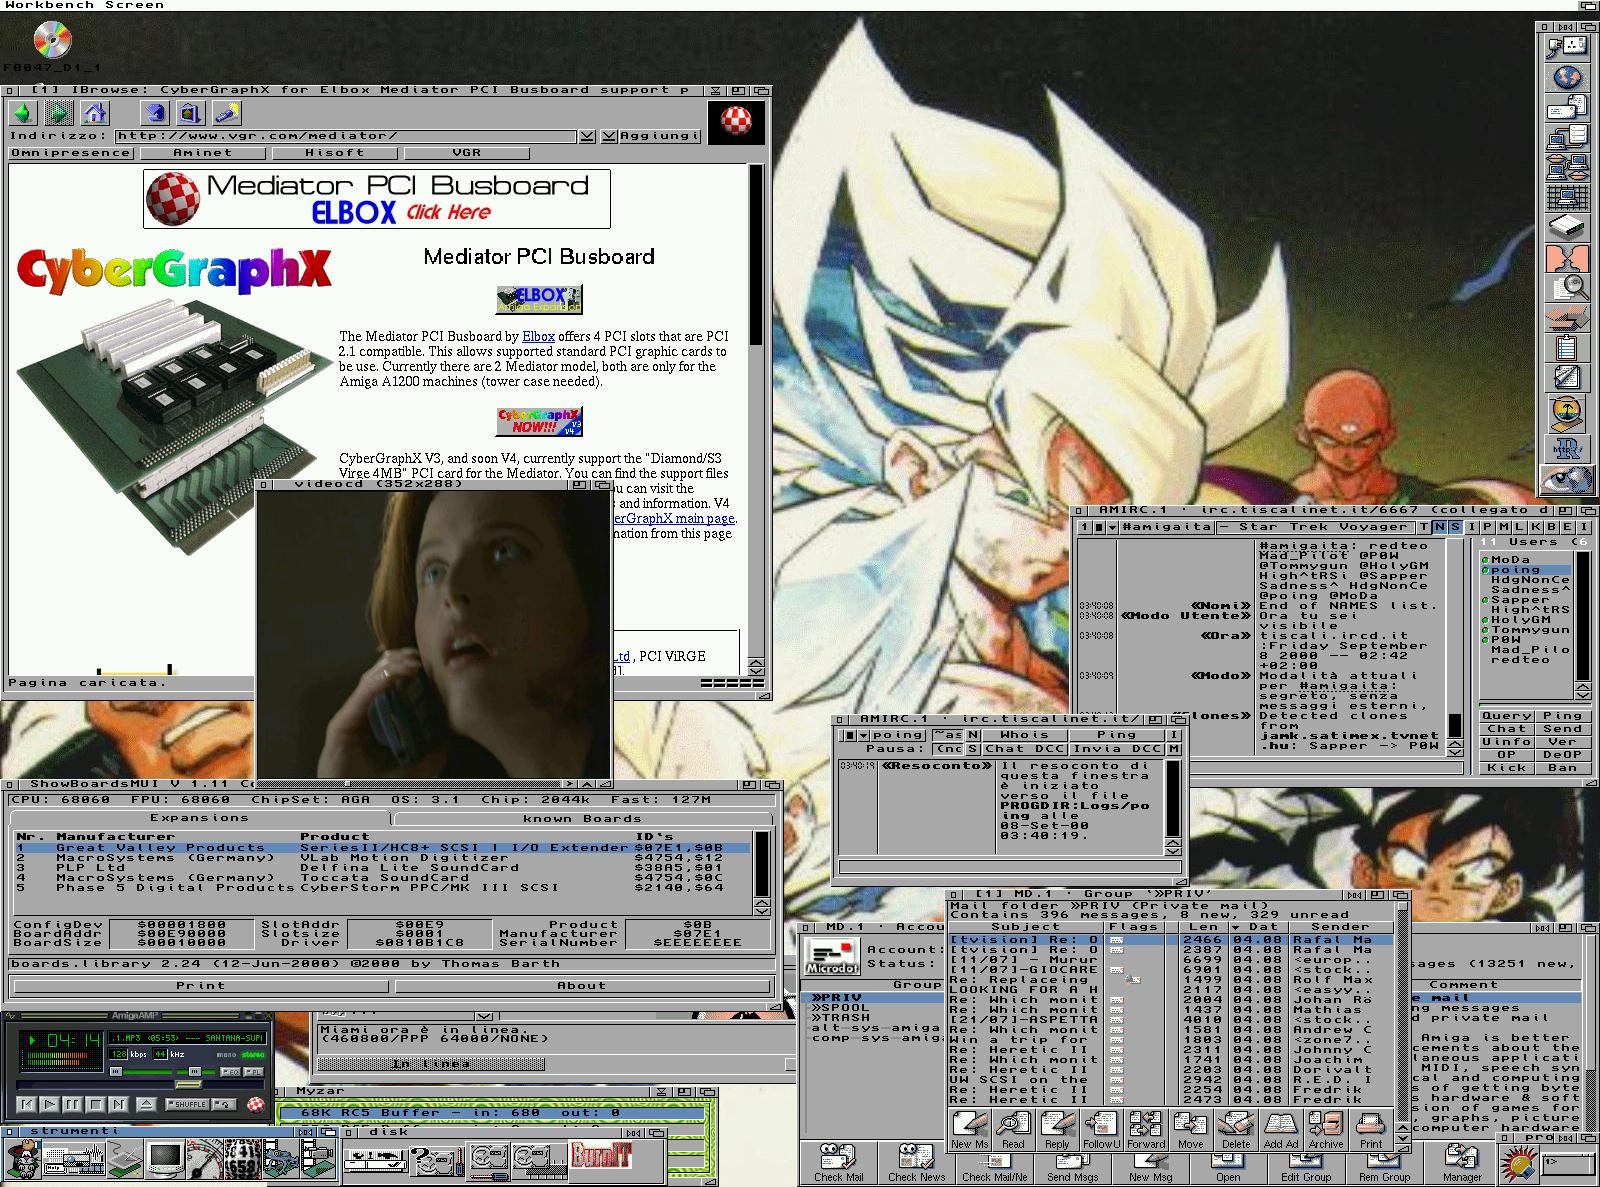The image size is (1600, 1187).
Task: Click the magnifier icon in right-side dock
Action: [1566, 288]
